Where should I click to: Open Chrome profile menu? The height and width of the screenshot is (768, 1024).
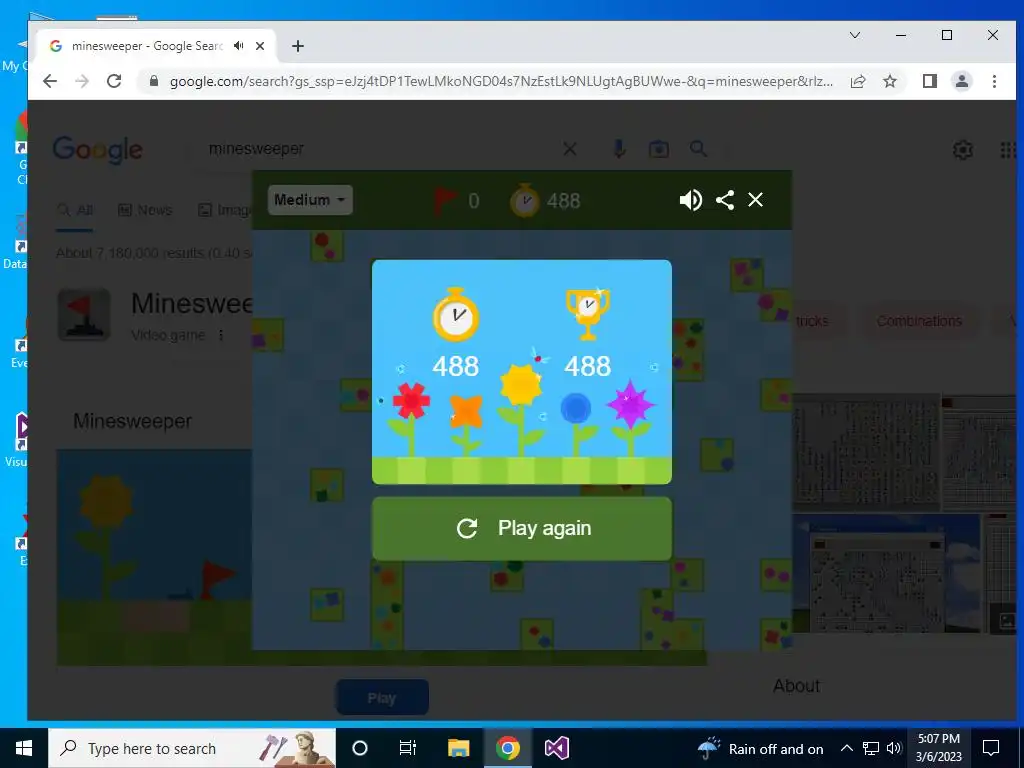coord(962,81)
